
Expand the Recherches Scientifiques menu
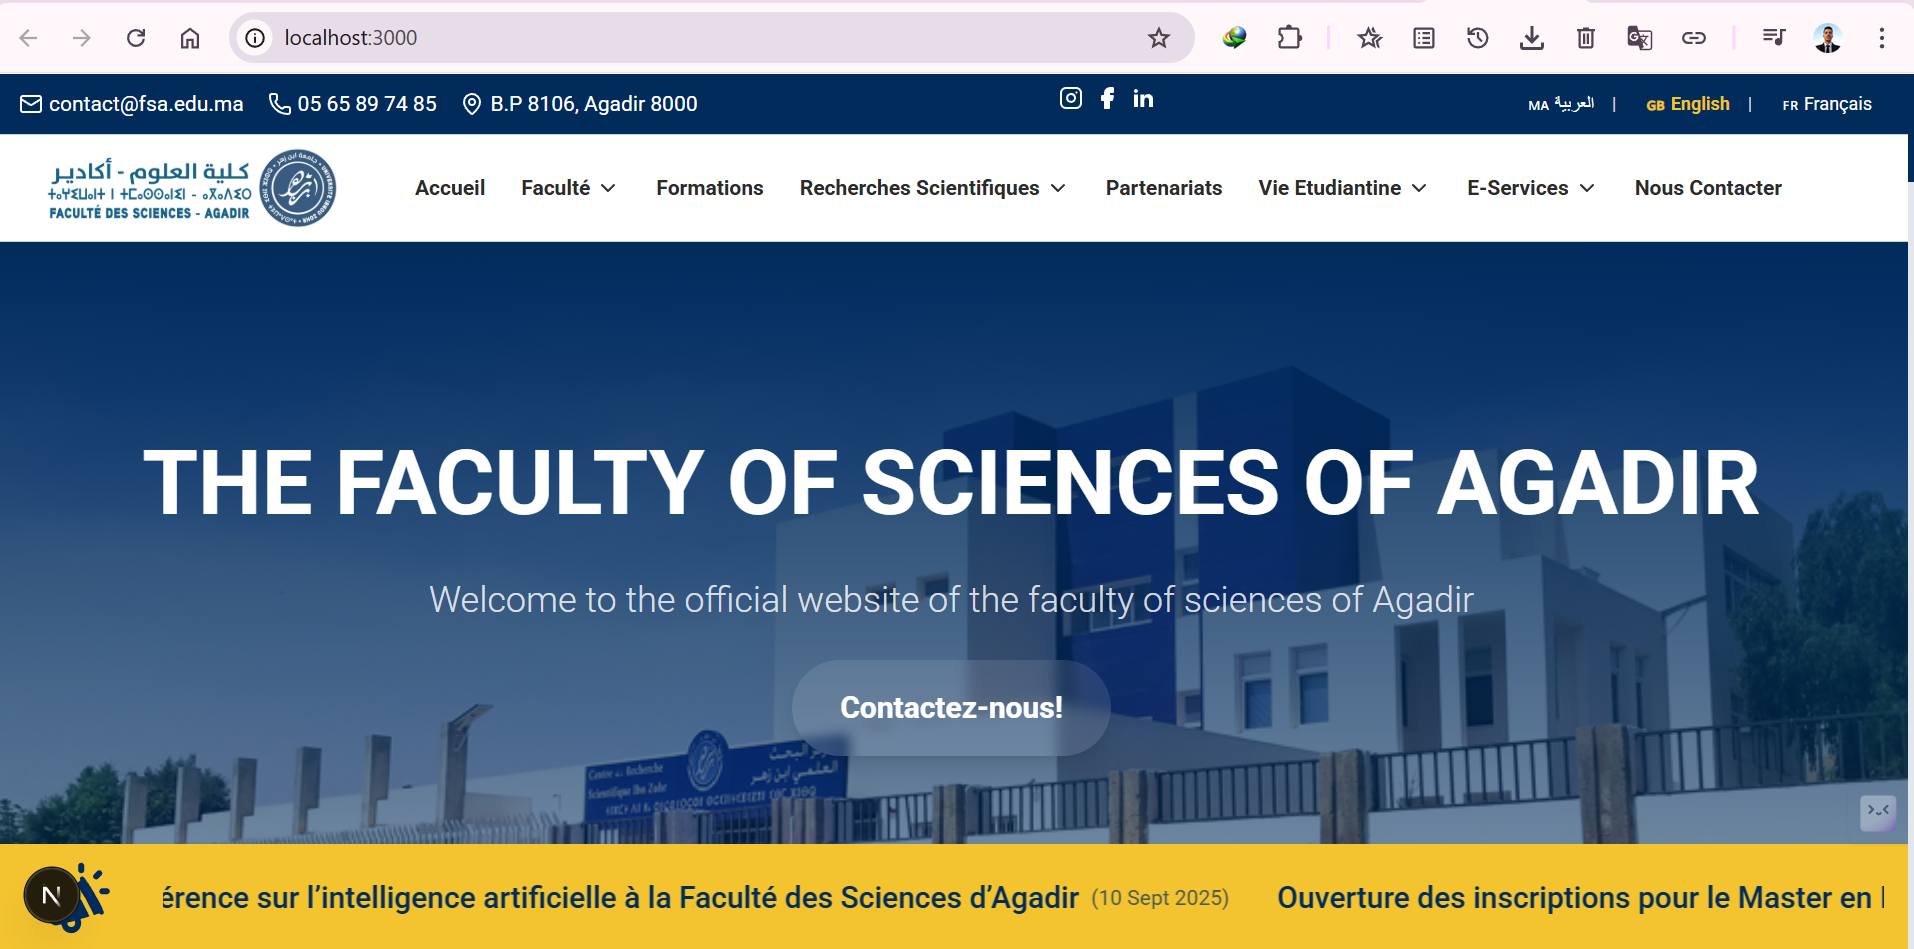pyautogui.click(x=932, y=188)
